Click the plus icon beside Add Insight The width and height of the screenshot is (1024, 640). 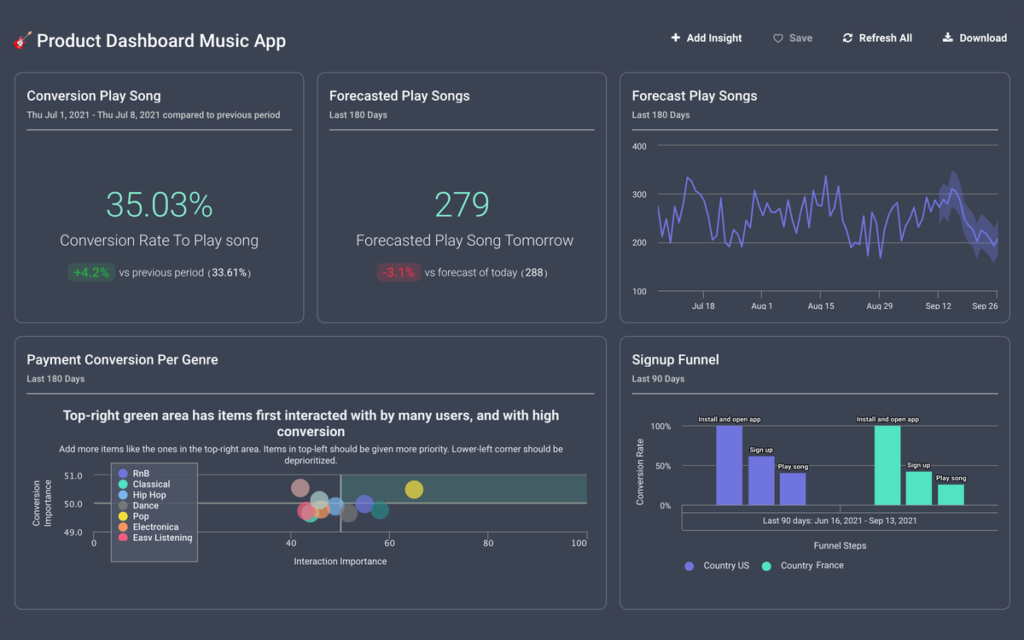[675, 38]
